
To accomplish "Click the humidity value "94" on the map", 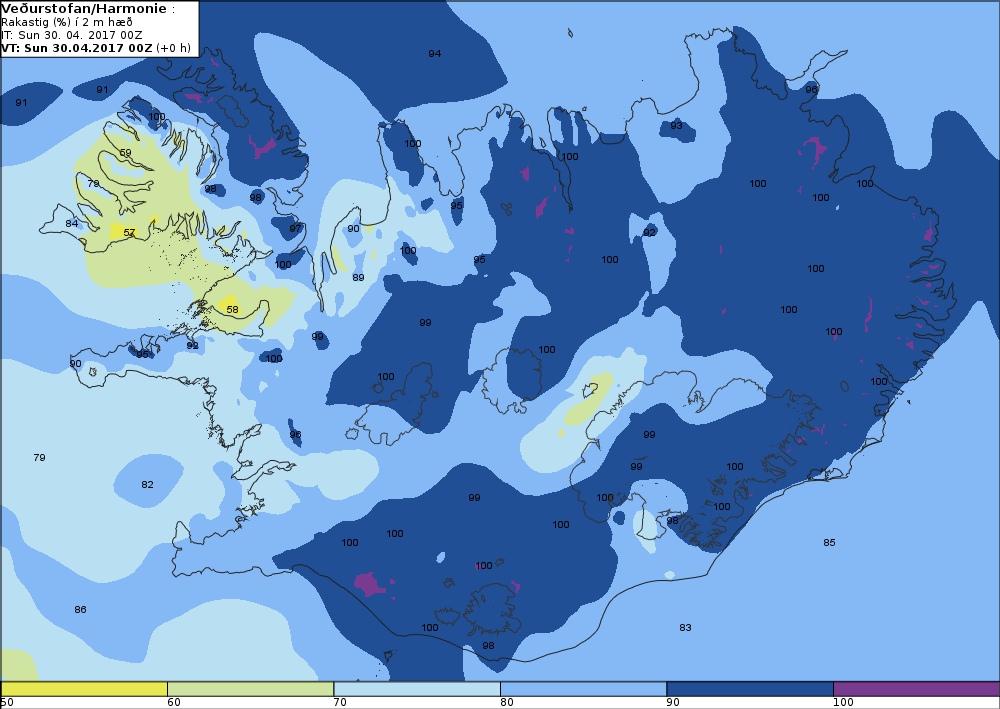I will [x=434, y=54].
